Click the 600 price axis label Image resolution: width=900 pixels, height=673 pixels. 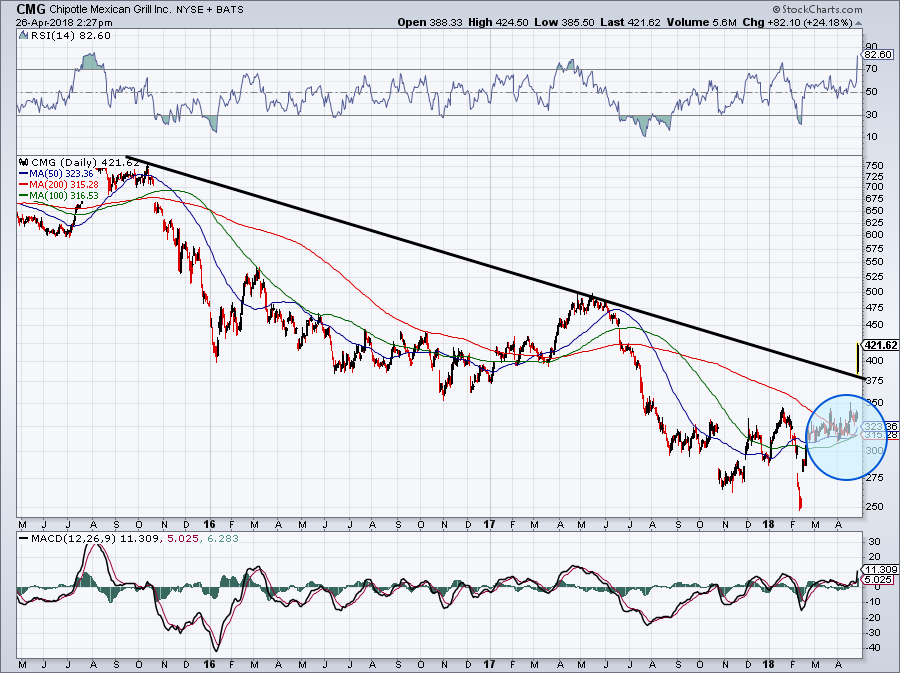click(x=874, y=235)
